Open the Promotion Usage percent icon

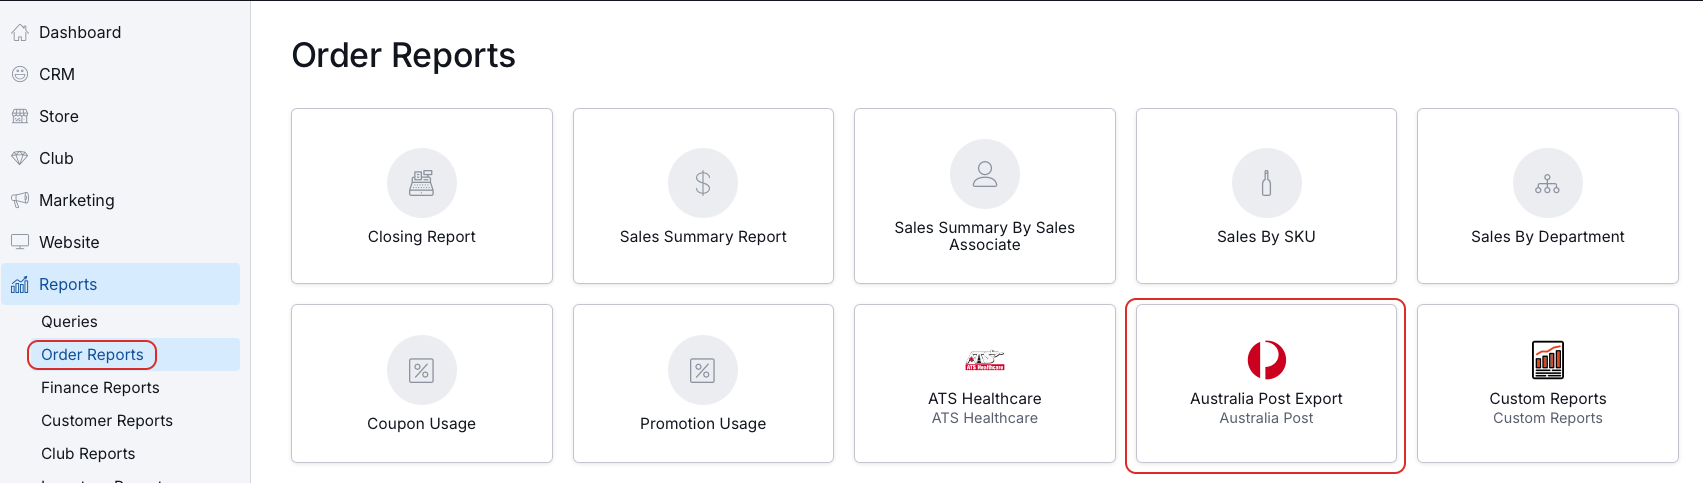pos(703,370)
